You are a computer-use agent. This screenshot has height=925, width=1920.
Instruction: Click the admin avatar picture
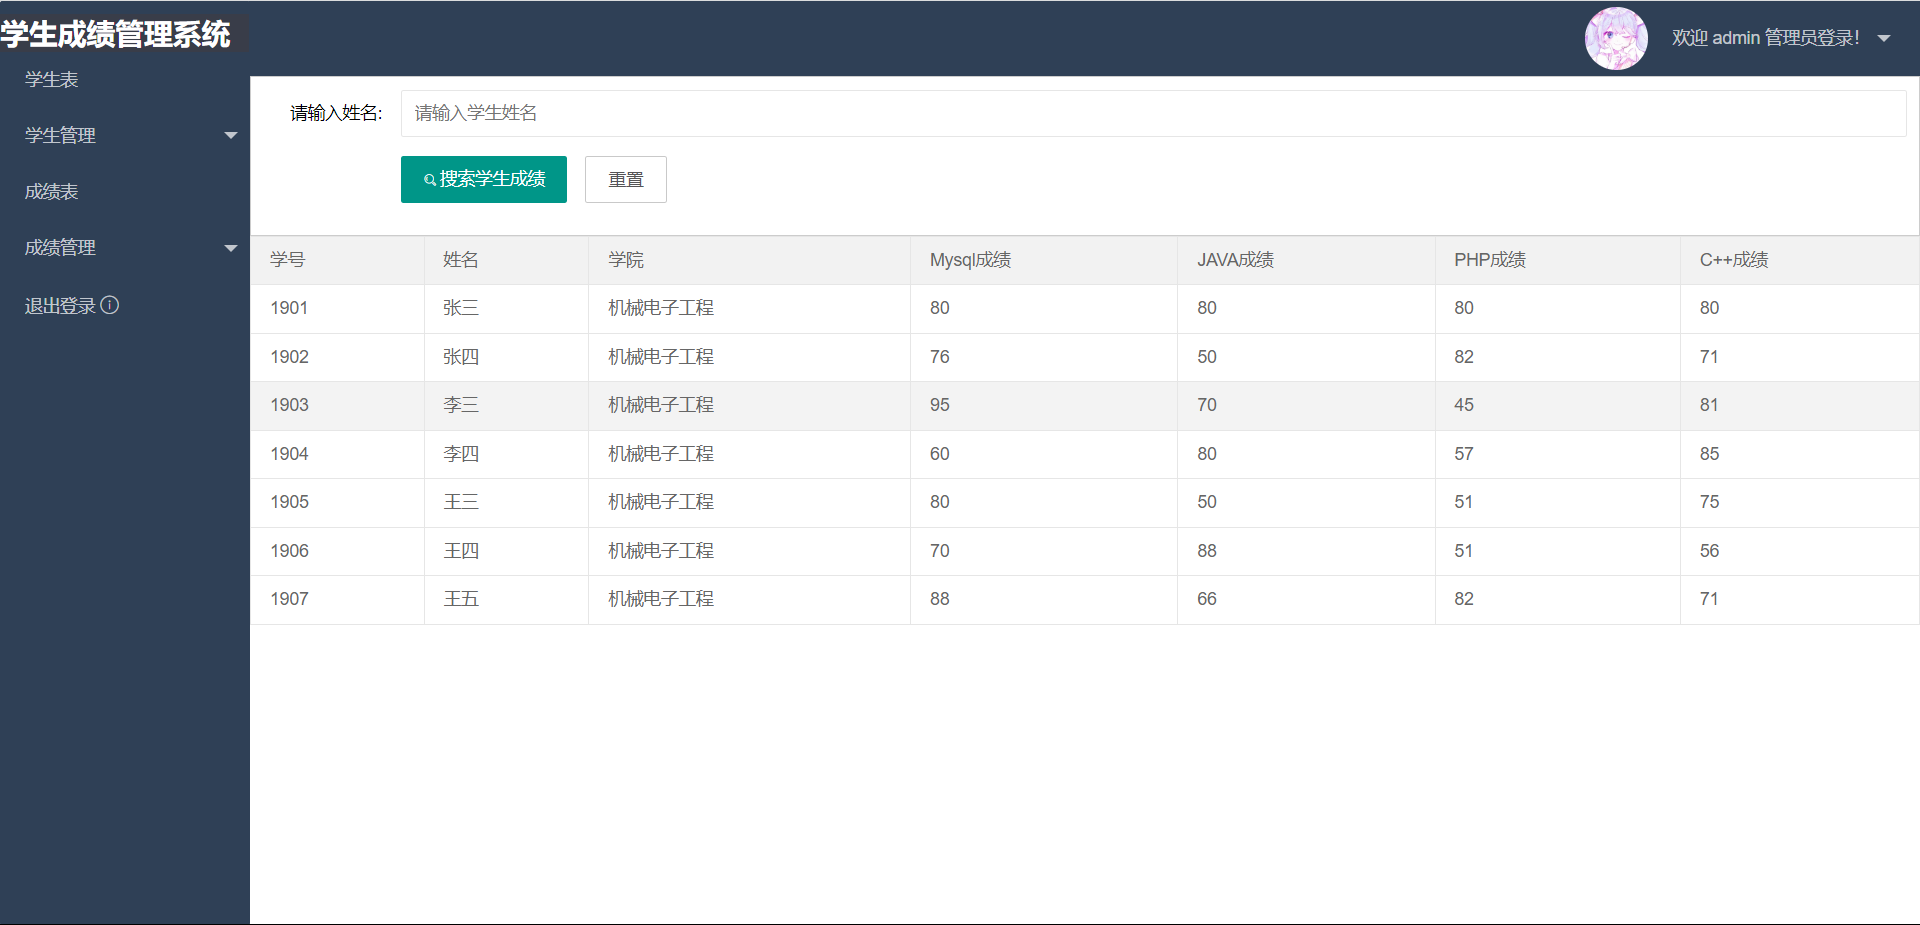(1616, 38)
